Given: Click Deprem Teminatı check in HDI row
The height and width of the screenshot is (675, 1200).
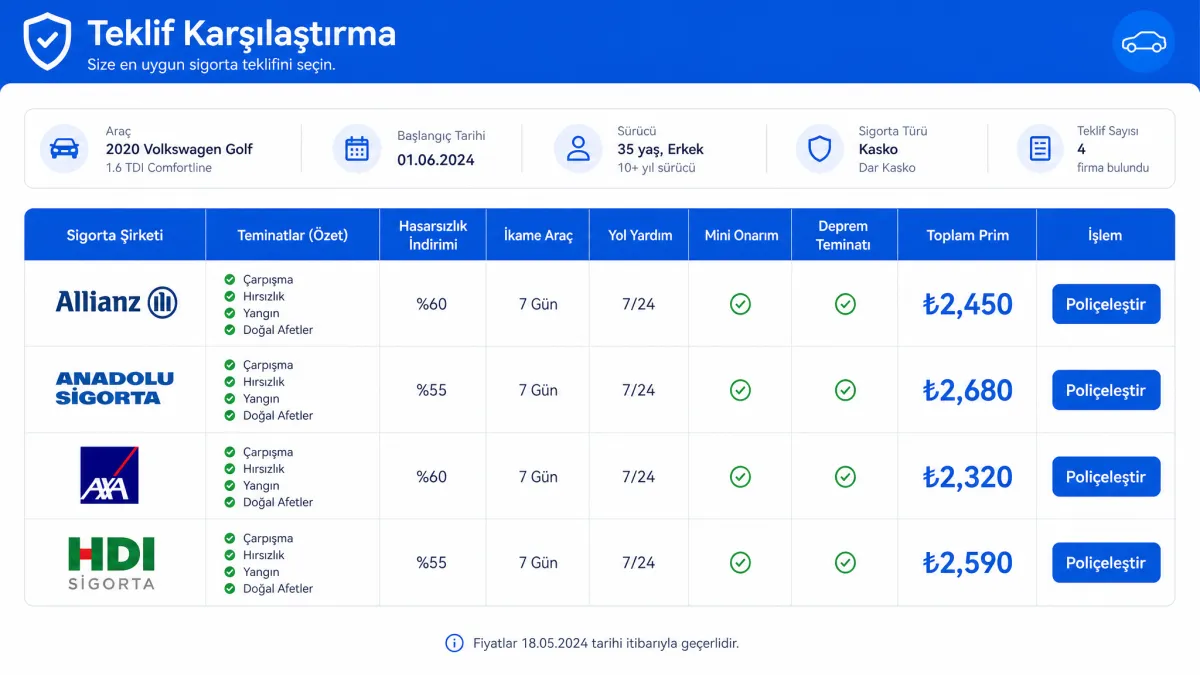Looking at the screenshot, I should pos(845,563).
